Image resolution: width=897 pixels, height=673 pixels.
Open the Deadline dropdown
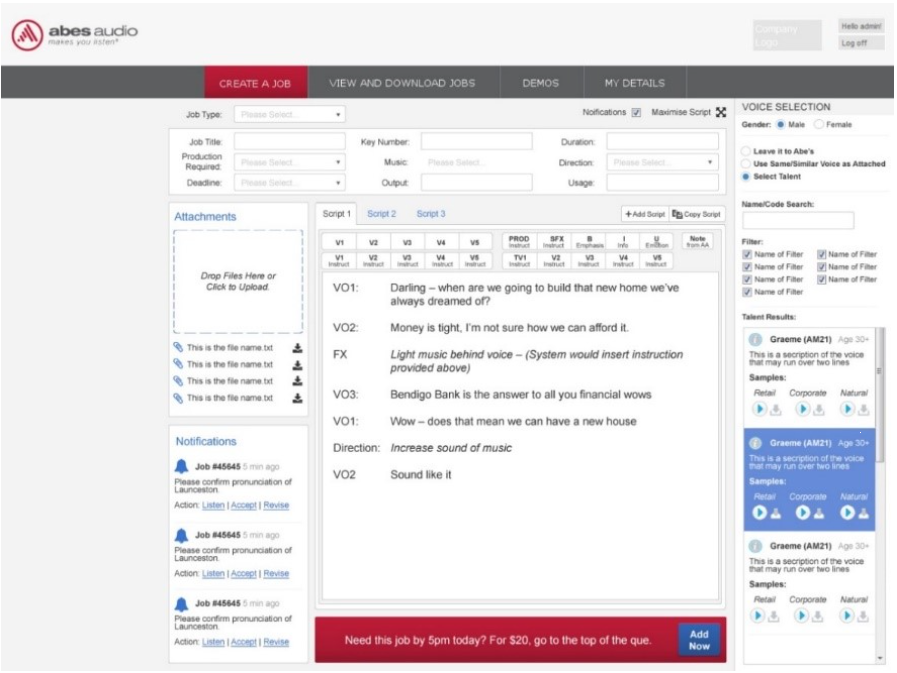point(290,183)
